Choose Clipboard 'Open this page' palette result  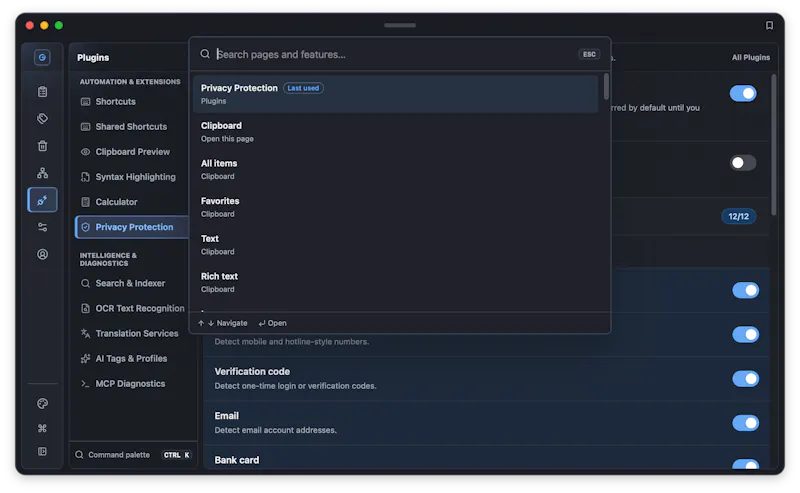[x=395, y=132]
